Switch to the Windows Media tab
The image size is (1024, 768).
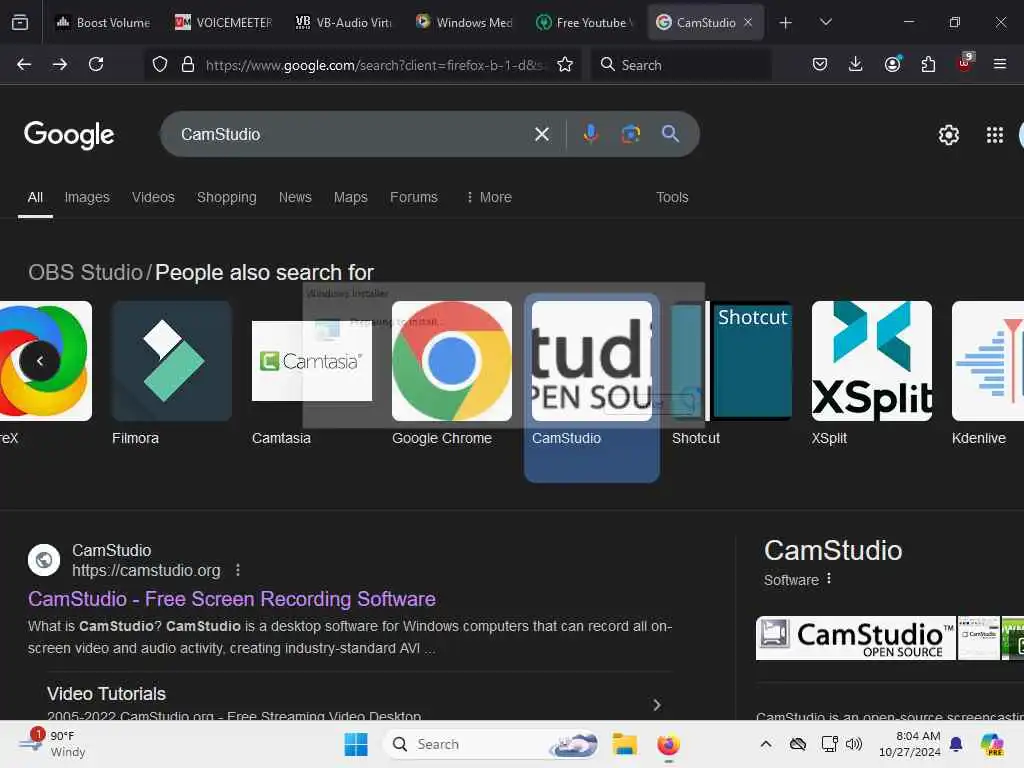pyautogui.click(x=464, y=22)
